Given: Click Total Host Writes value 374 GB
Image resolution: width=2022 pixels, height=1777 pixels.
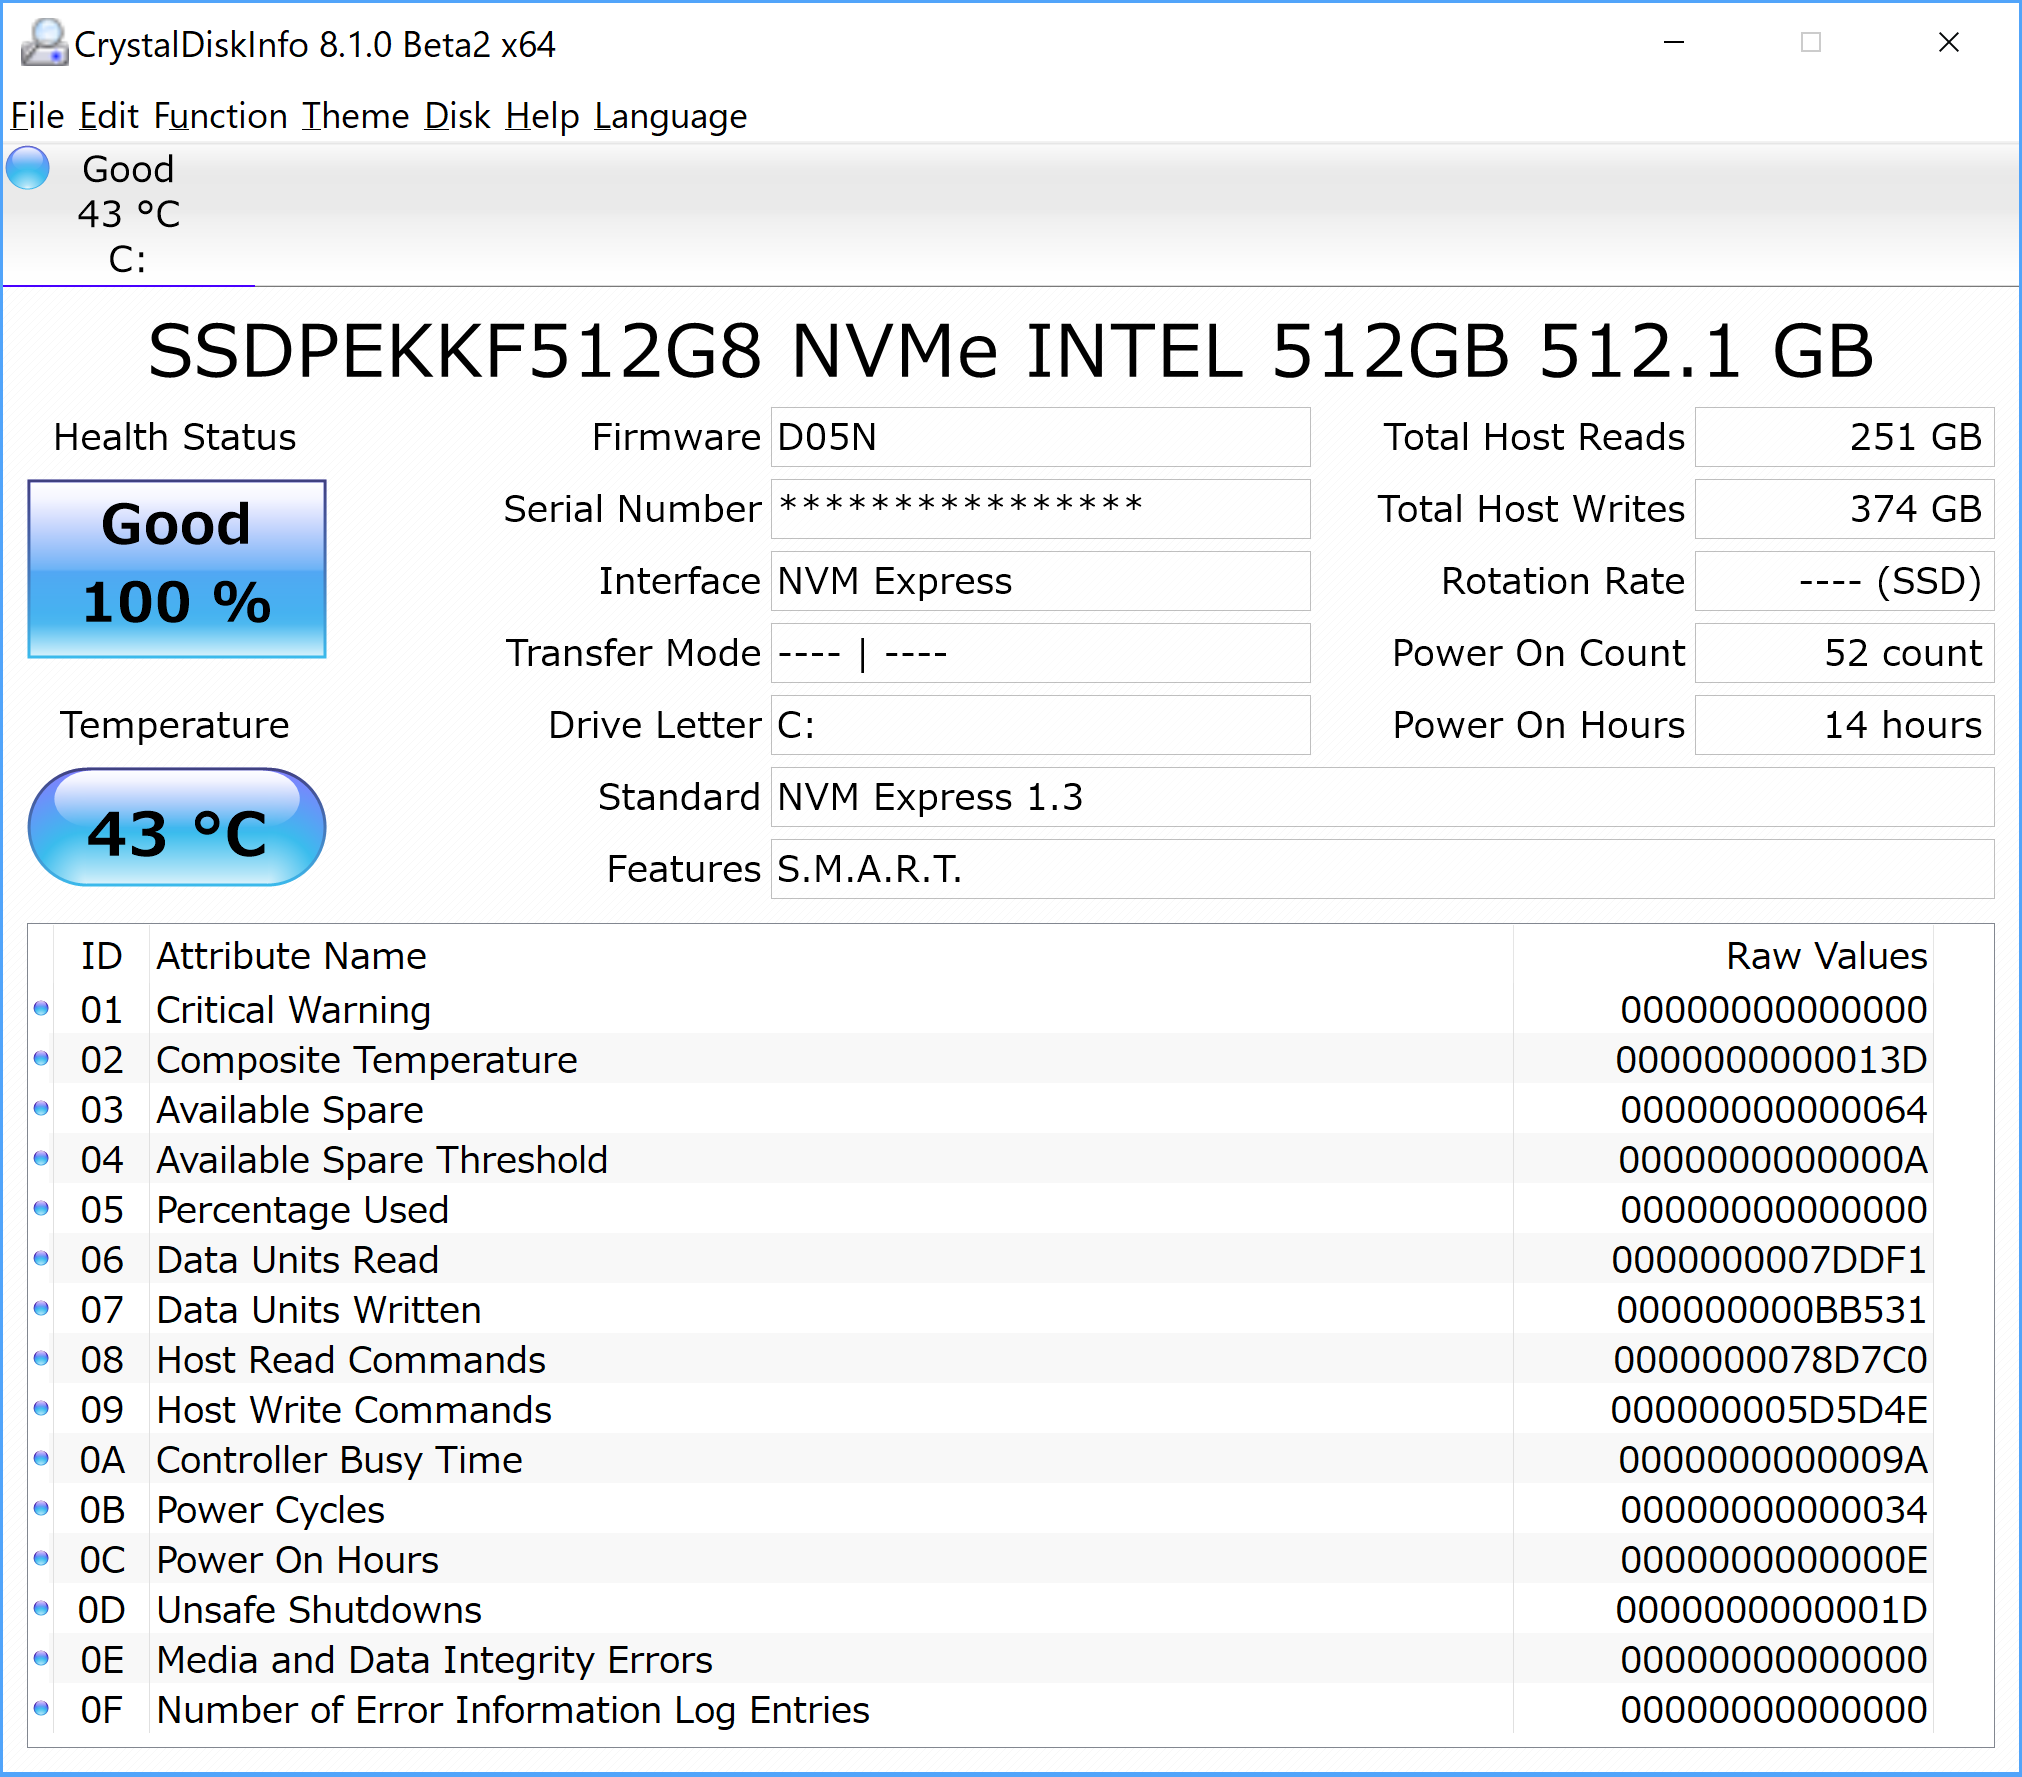Looking at the screenshot, I should pyautogui.click(x=1844, y=509).
